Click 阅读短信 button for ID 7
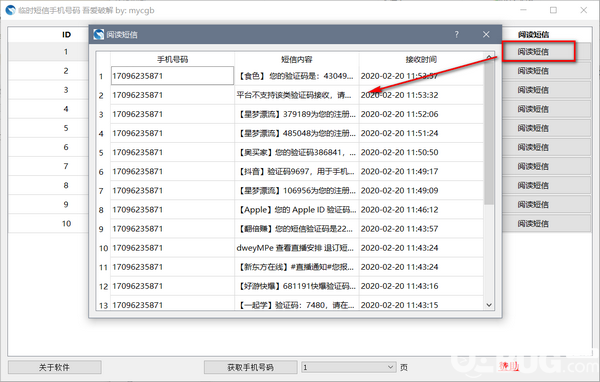Image resolution: width=600 pixels, height=382 pixels. pyautogui.click(x=546, y=167)
